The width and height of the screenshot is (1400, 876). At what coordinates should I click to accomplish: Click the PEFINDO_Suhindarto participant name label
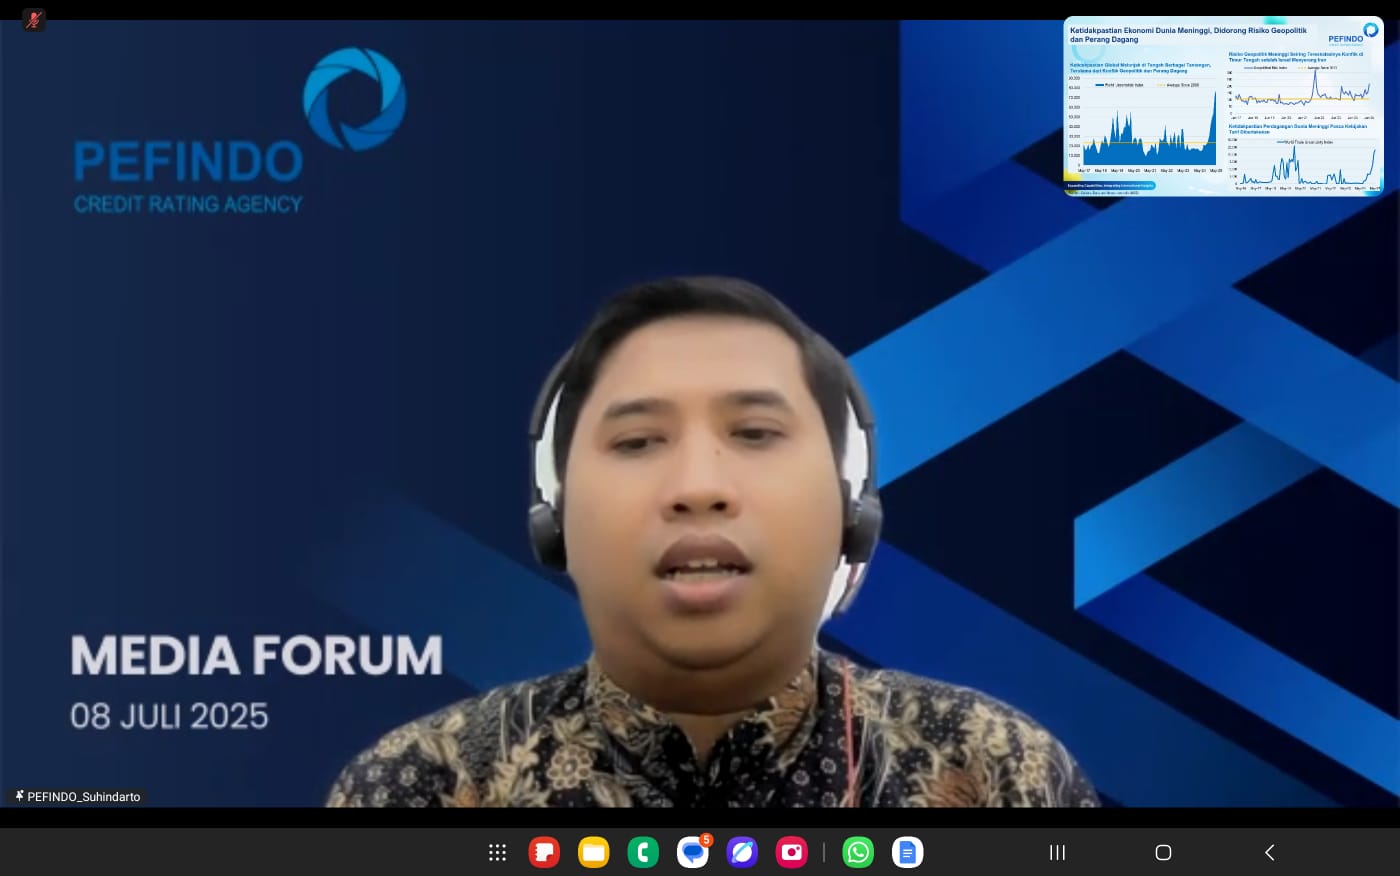pyautogui.click(x=84, y=797)
